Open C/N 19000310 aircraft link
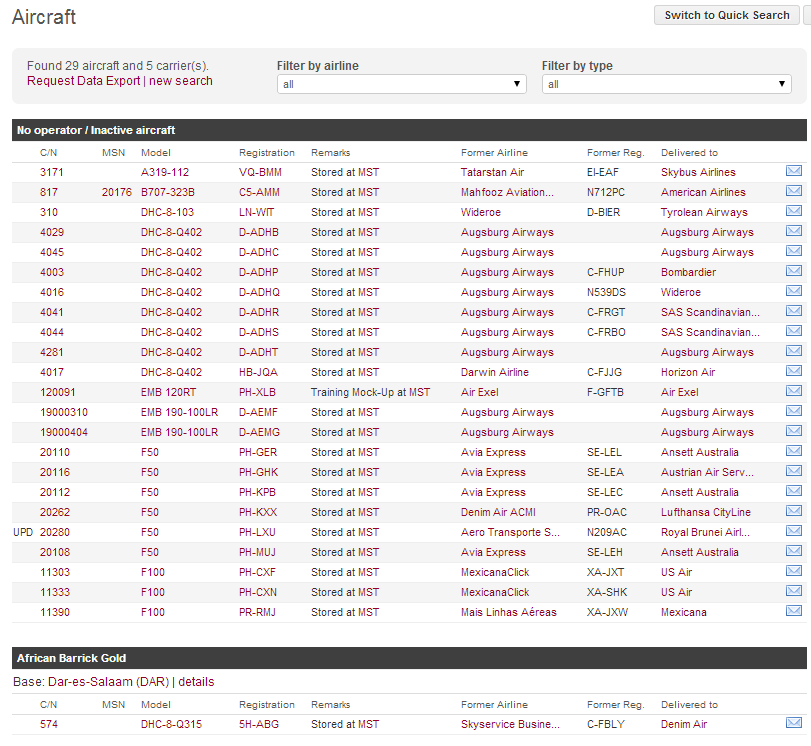 (64, 413)
